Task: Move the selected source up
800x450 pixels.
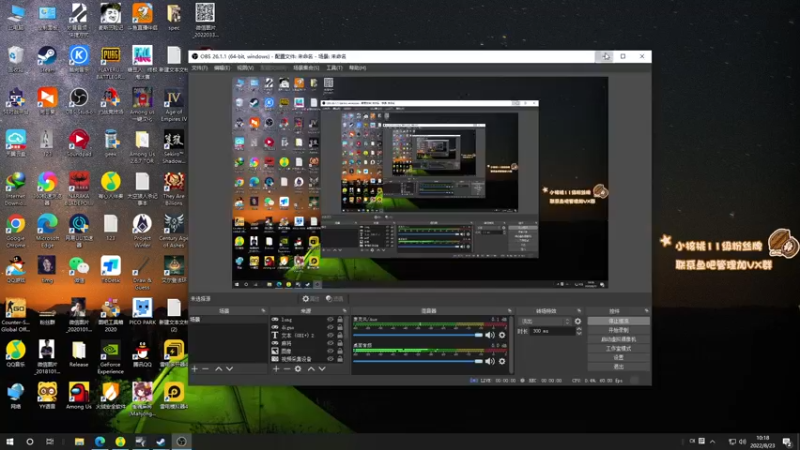Action: coord(311,369)
